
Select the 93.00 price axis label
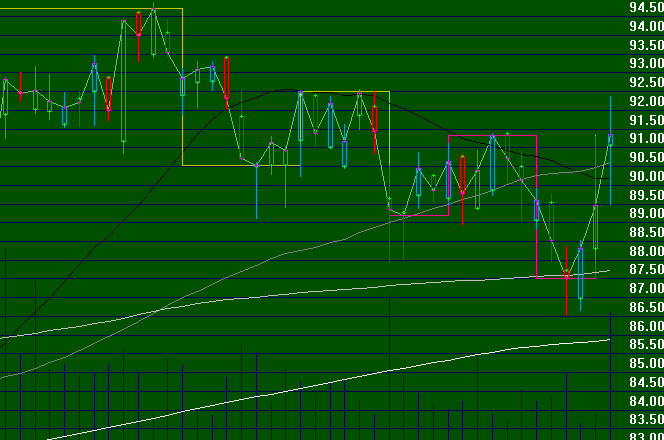pos(647,64)
